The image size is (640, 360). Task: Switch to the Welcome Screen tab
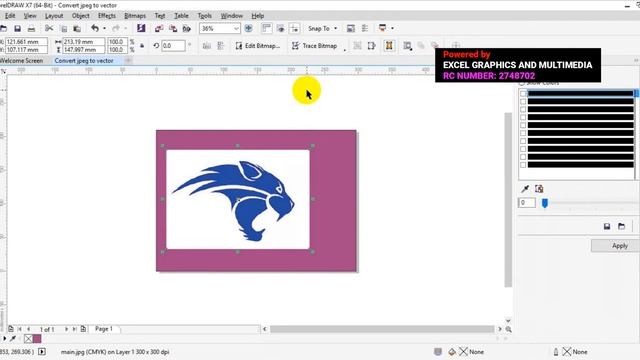coord(21,60)
